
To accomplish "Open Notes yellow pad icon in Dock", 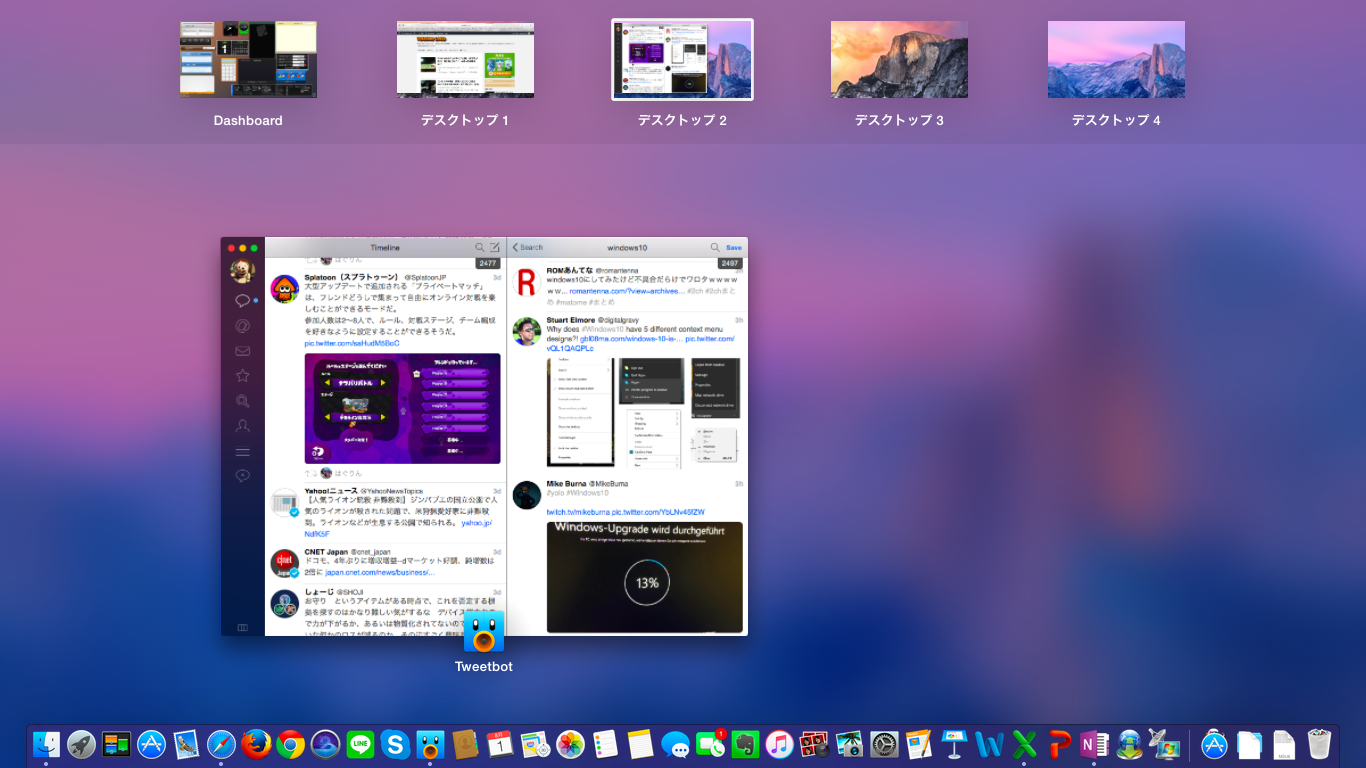I will pos(640,744).
